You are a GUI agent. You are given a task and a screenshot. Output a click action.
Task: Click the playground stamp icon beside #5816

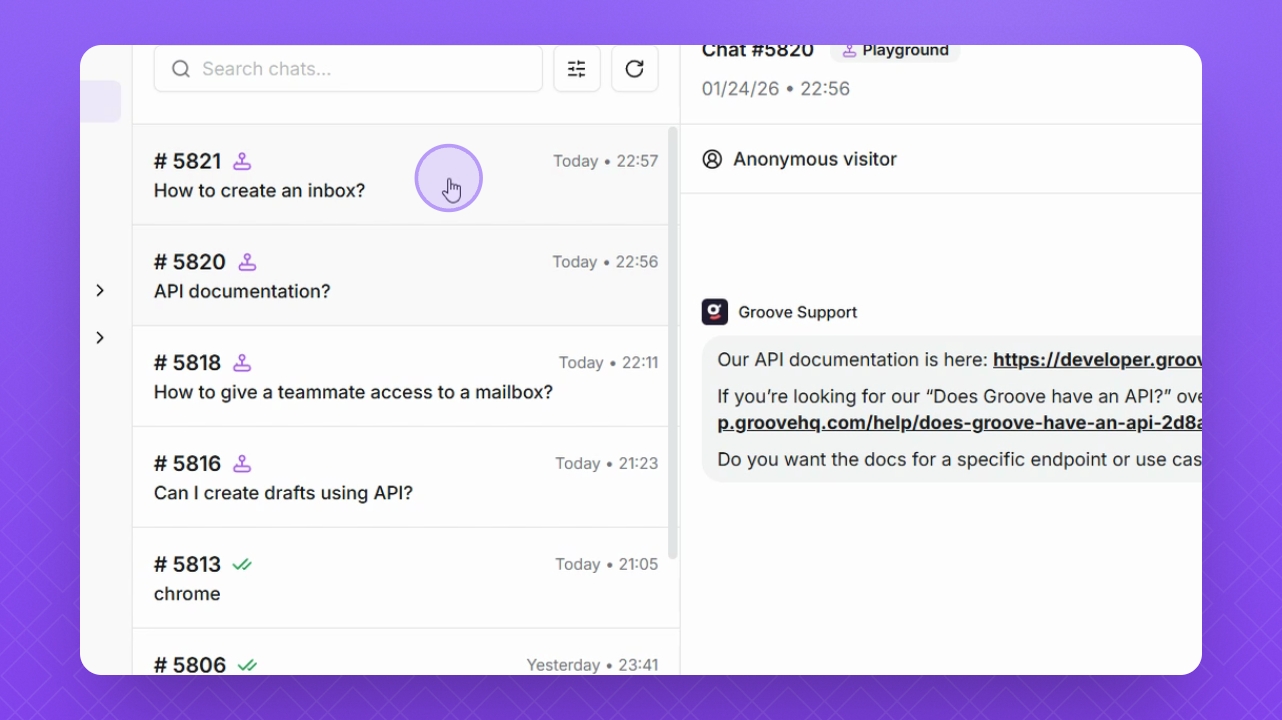click(242, 464)
